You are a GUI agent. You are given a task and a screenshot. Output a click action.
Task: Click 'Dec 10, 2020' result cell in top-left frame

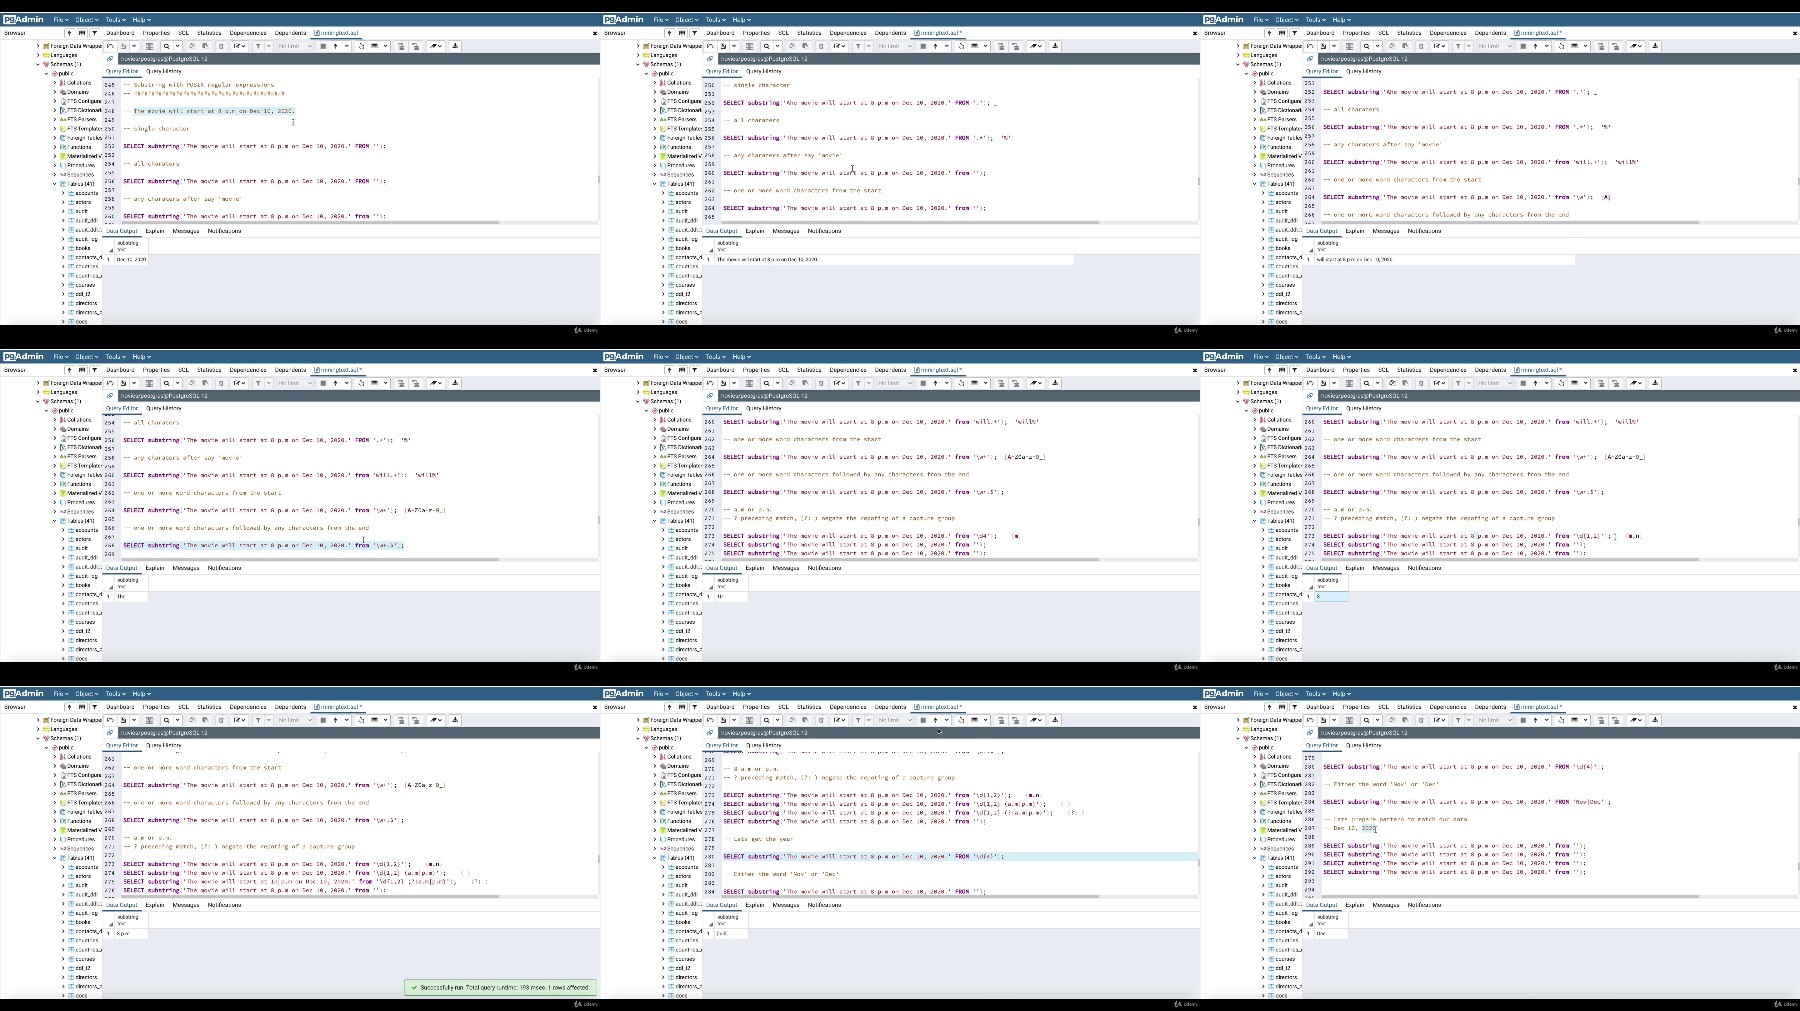(131, 259)
